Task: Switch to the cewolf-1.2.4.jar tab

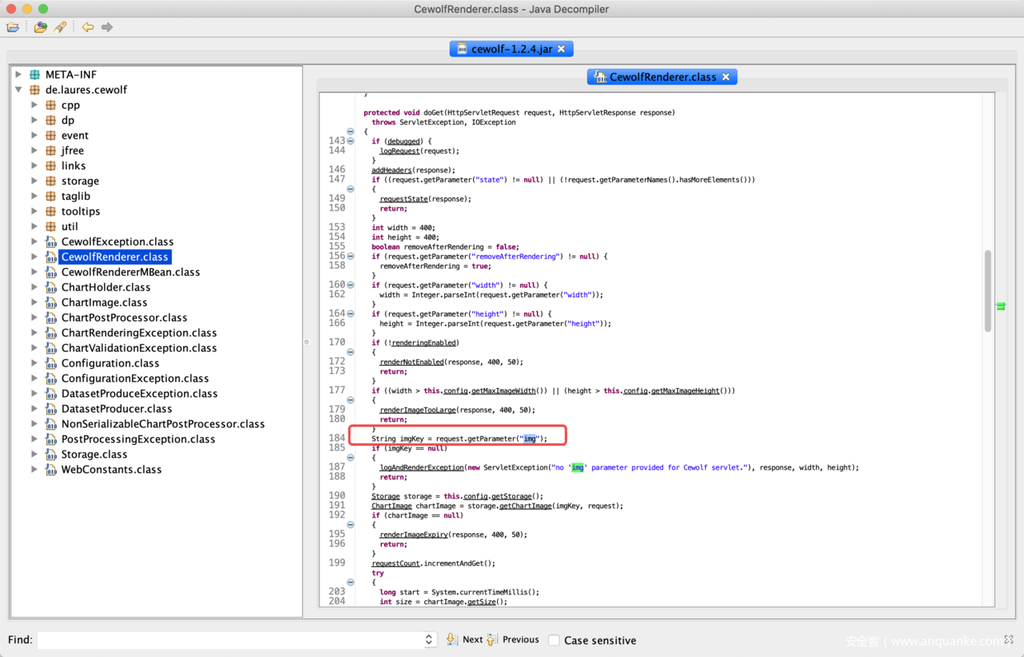Action: tap(510, 49)
